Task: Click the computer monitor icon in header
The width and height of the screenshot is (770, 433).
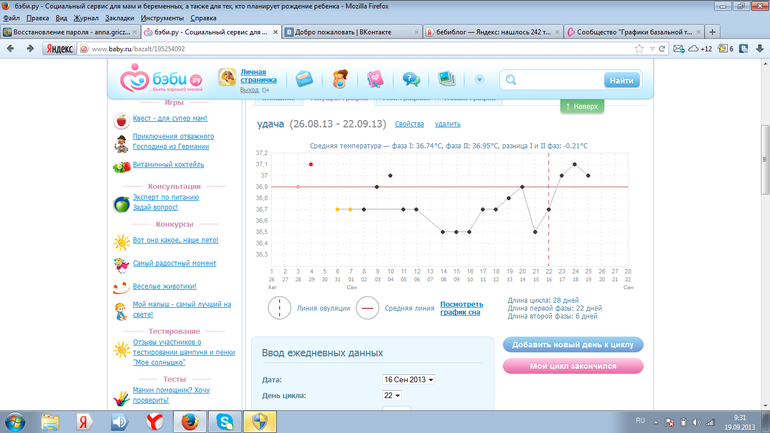Action: [x=446, y=79]
